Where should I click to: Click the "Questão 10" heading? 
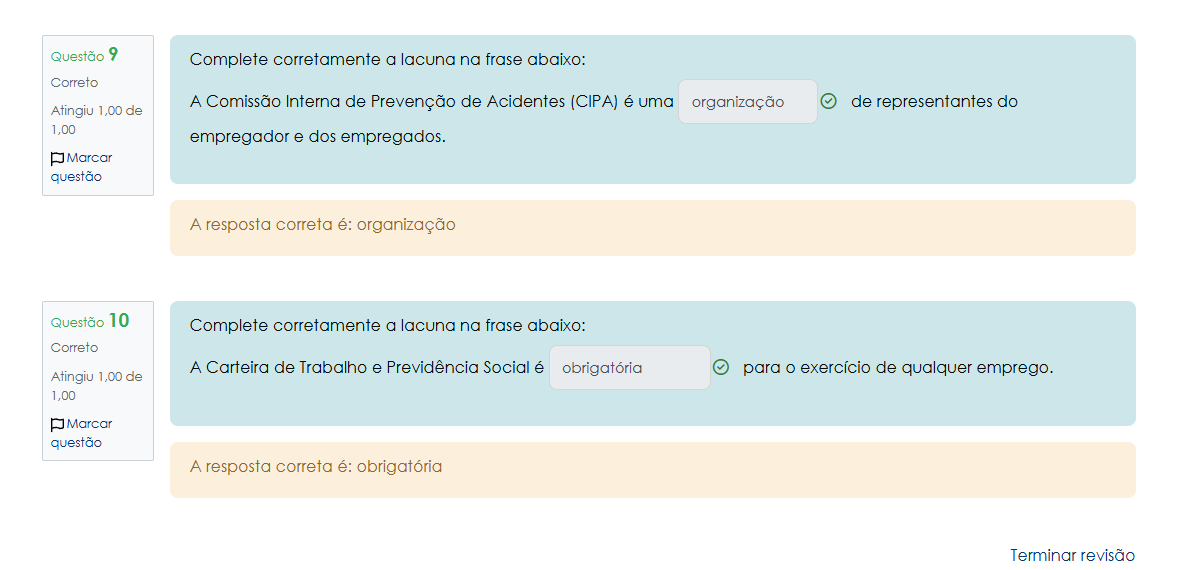point(89,322)
